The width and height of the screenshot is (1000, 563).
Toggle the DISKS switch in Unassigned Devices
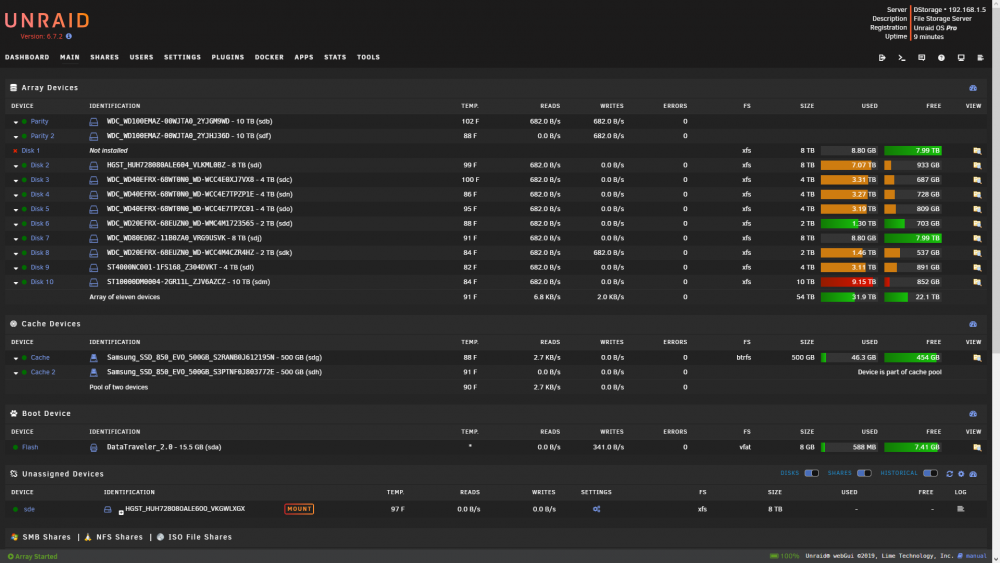pyautogui.click(x=811, y=473)
